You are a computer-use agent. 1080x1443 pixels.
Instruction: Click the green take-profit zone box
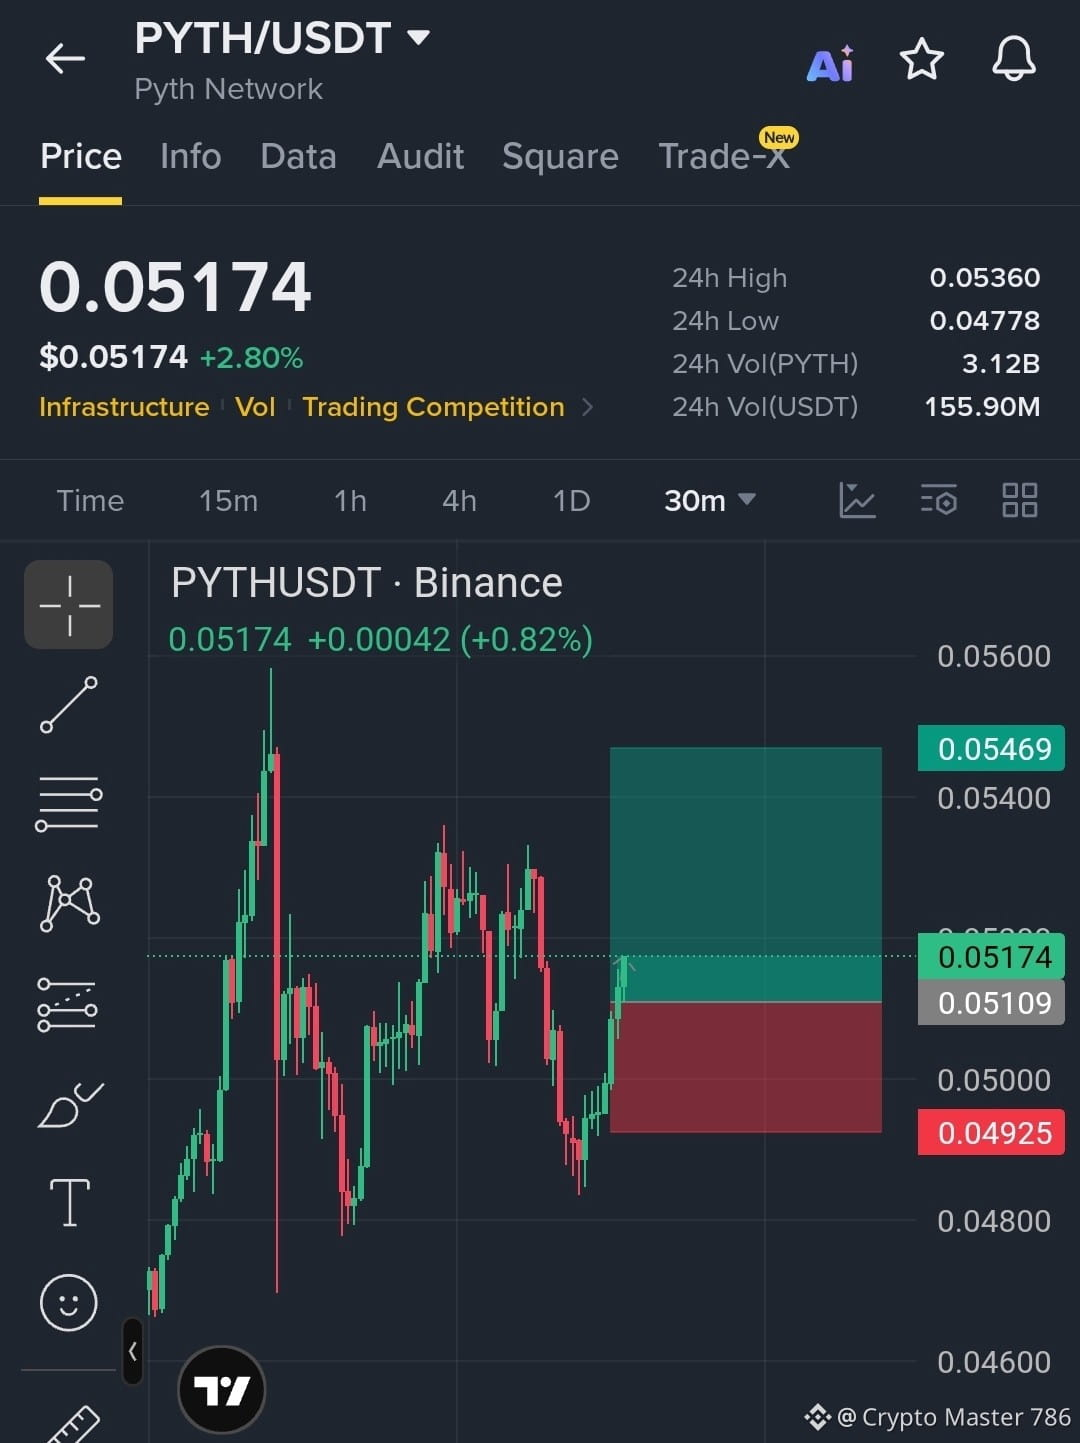coord(746,874)
